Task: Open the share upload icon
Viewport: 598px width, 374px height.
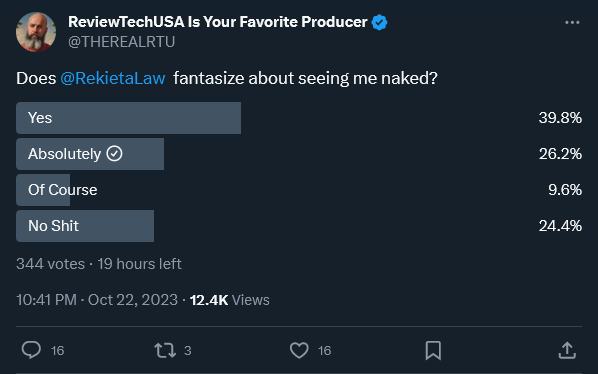Action: tap(567, 350)
